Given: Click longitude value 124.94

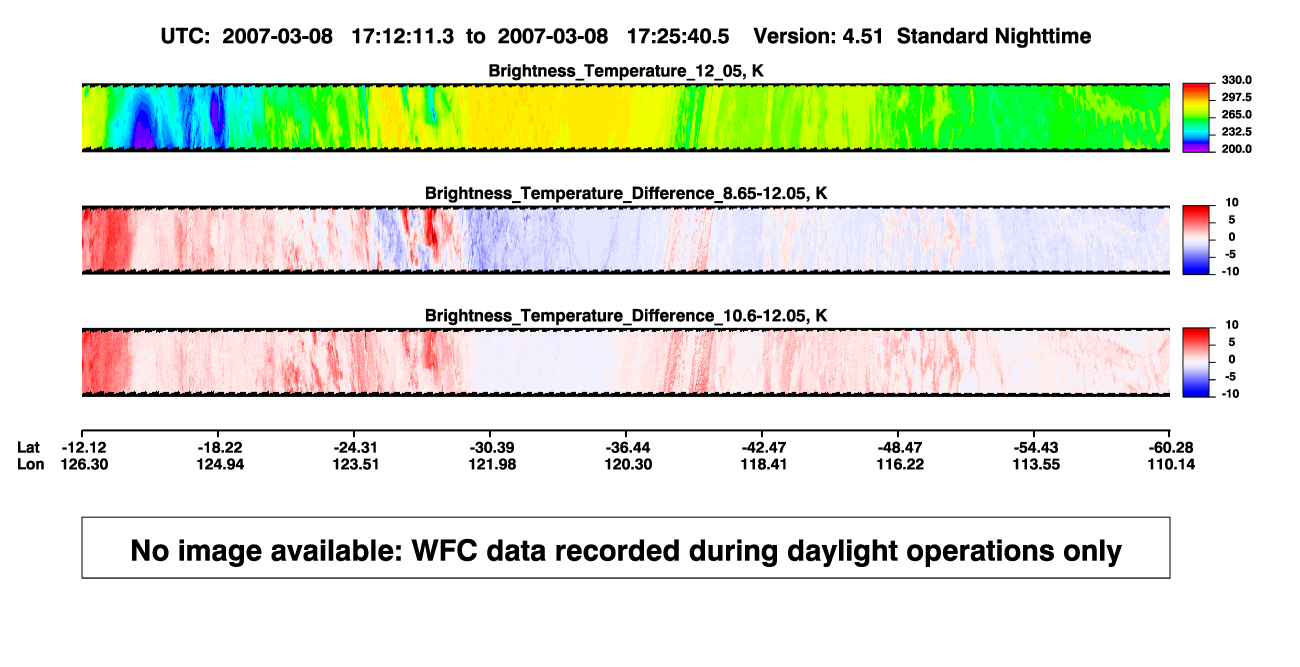Looking at the screenshot, I should (221, 464).
